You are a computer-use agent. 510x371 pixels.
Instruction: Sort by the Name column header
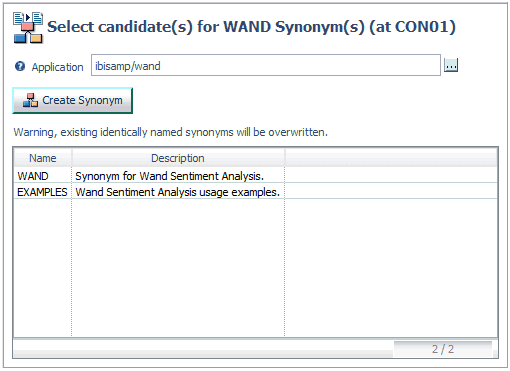[43, 158]
